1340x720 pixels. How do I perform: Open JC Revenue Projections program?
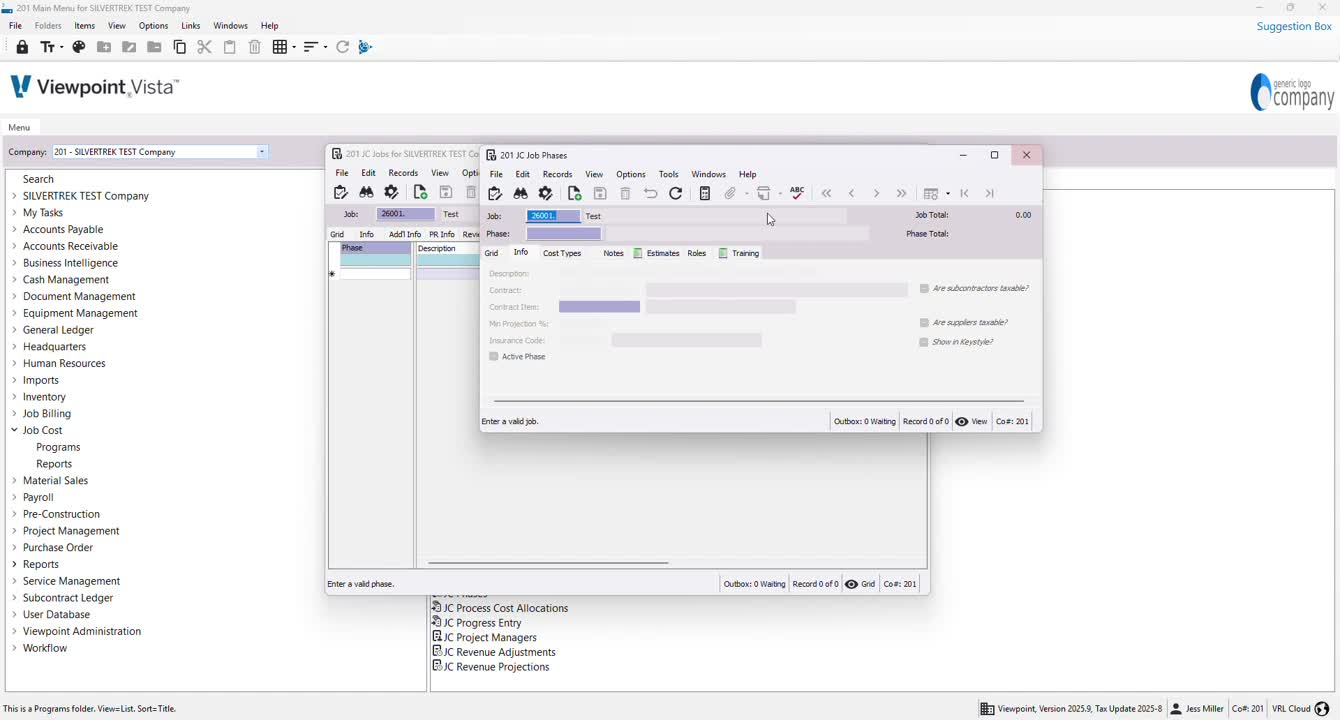[496, 667]
